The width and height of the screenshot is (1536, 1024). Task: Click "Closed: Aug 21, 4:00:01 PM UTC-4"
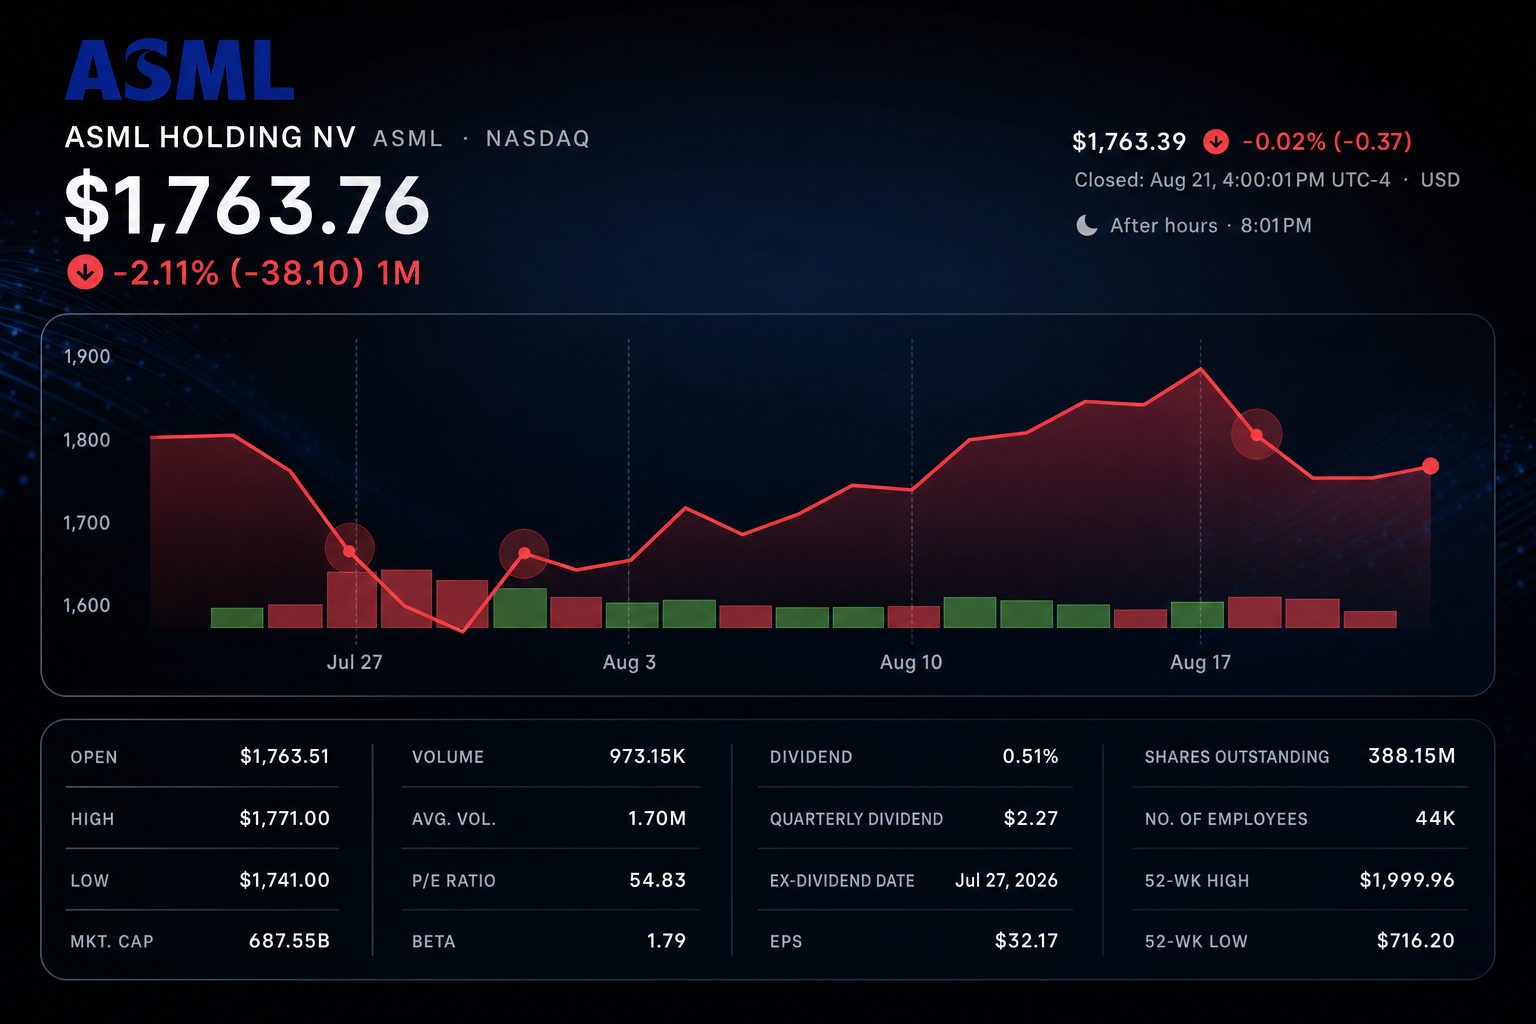coord(1232,180)
